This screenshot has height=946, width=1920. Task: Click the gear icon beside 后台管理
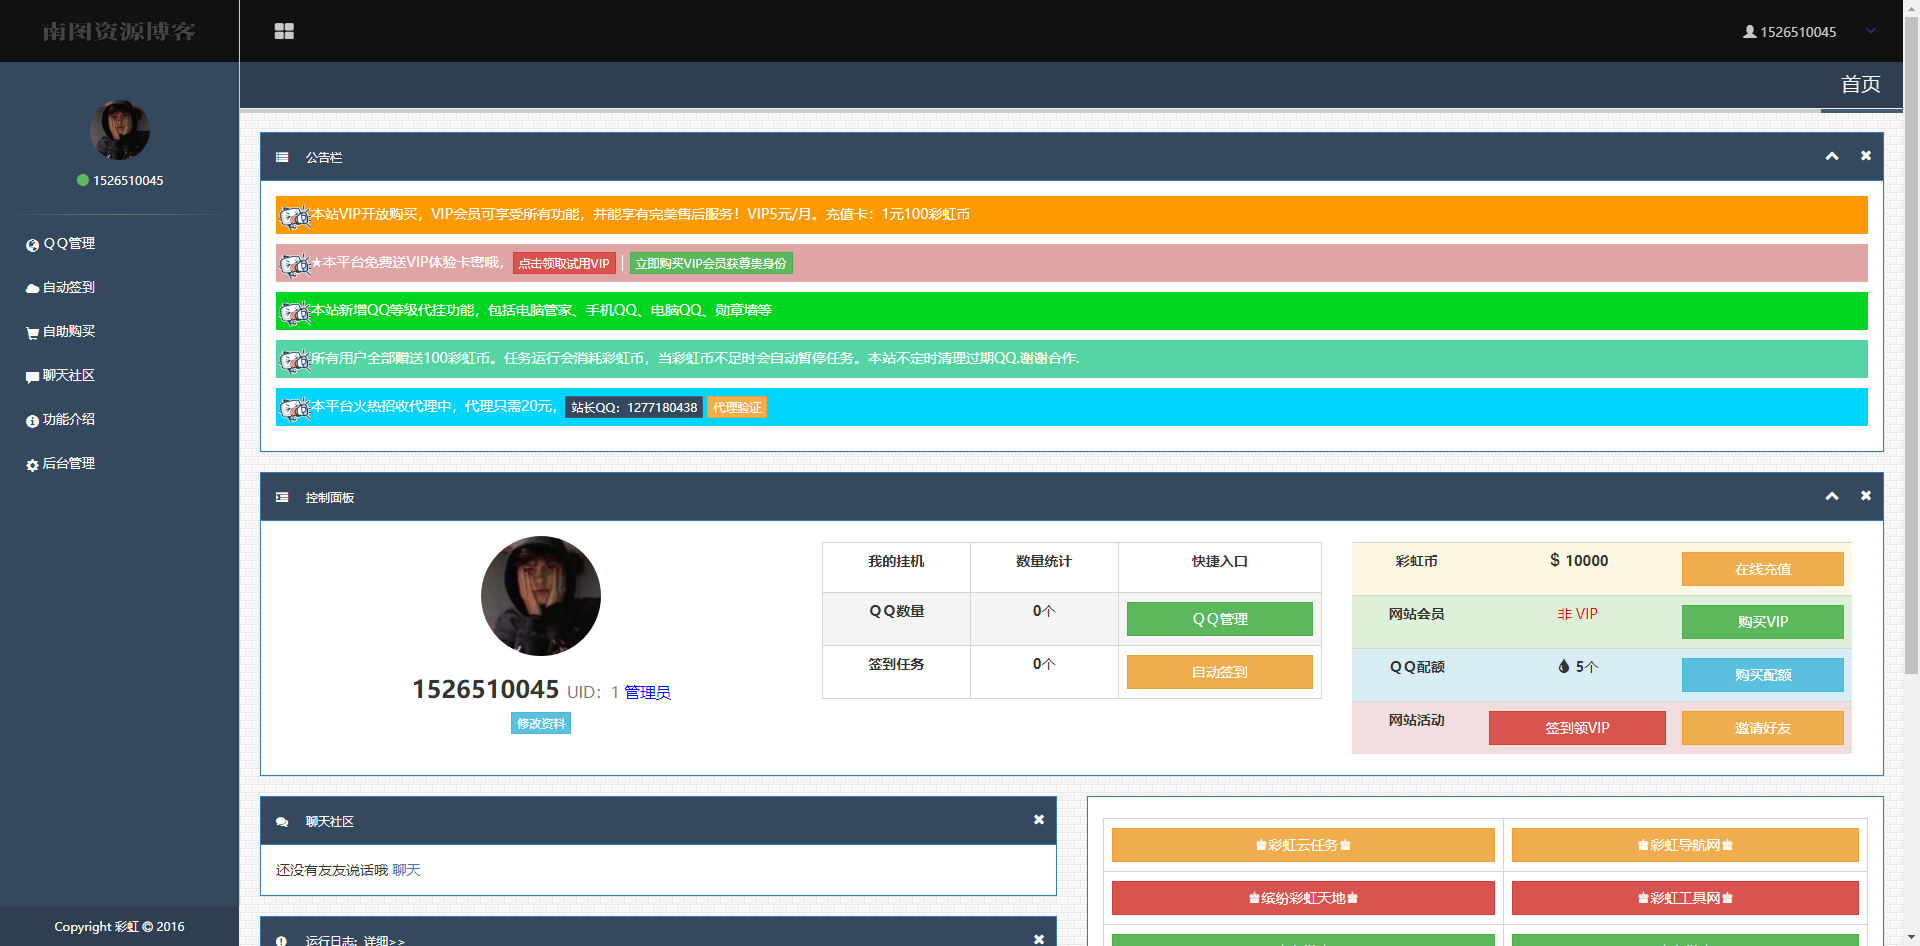pos(32,465)
